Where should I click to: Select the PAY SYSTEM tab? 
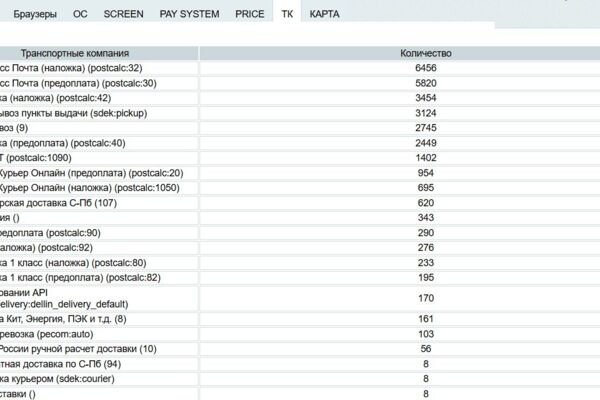coord(189,14)
